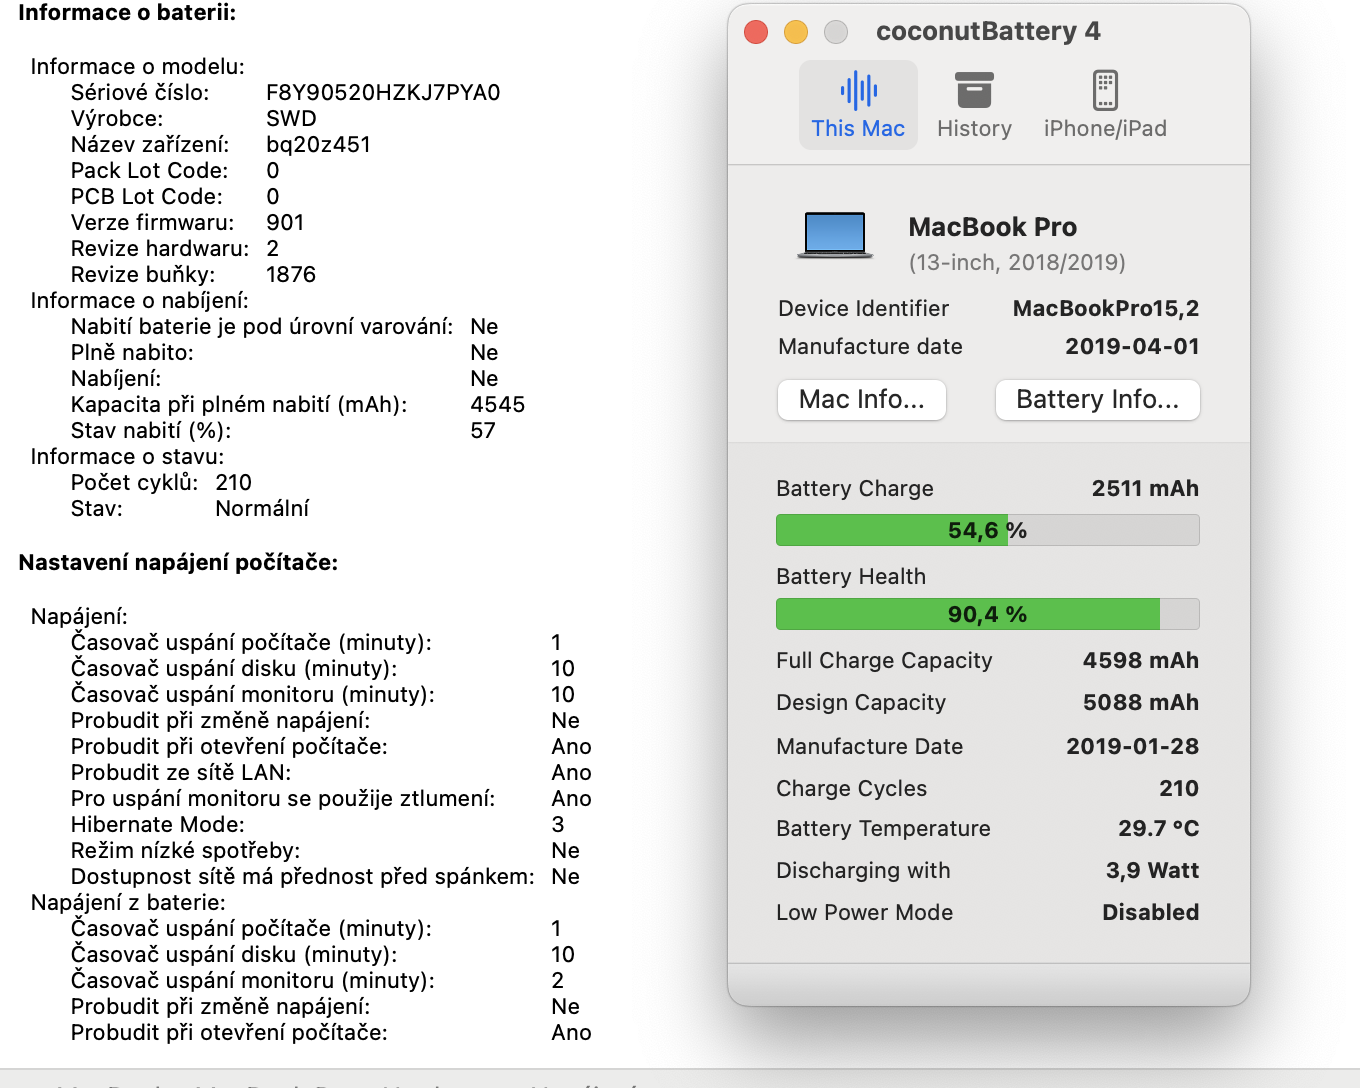Click the Plně nabito label
Image resolution: width=1360 pixels, height=1088 pixels.
coord(132,352)
